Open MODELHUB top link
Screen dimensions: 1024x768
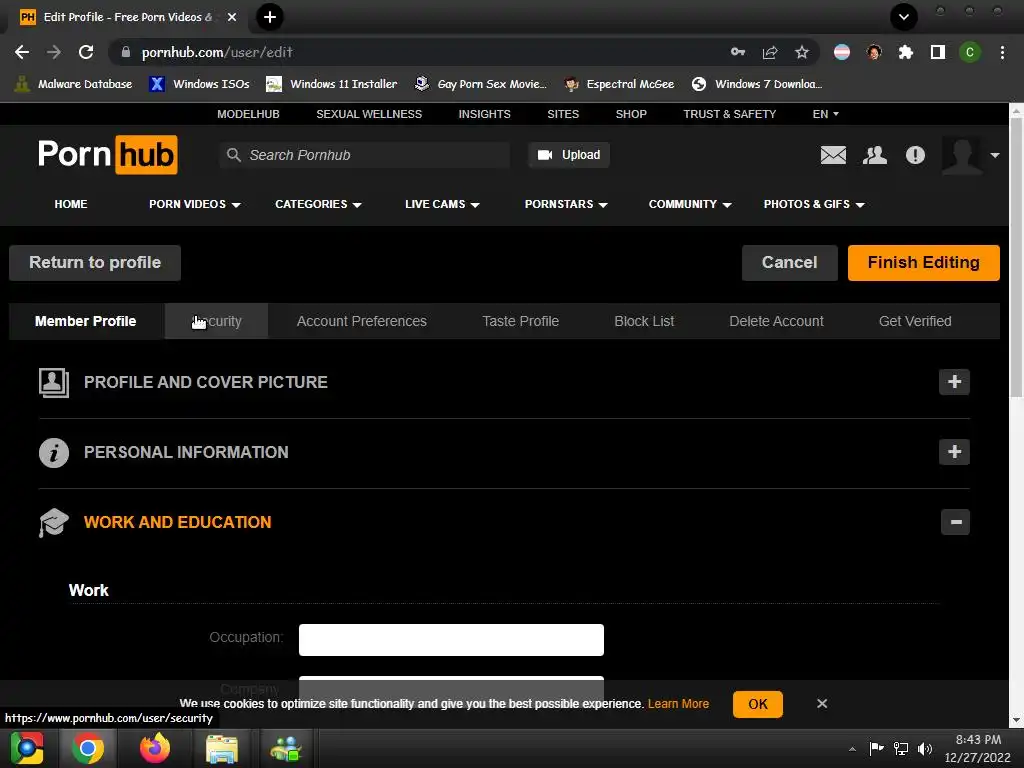[248, 114]
